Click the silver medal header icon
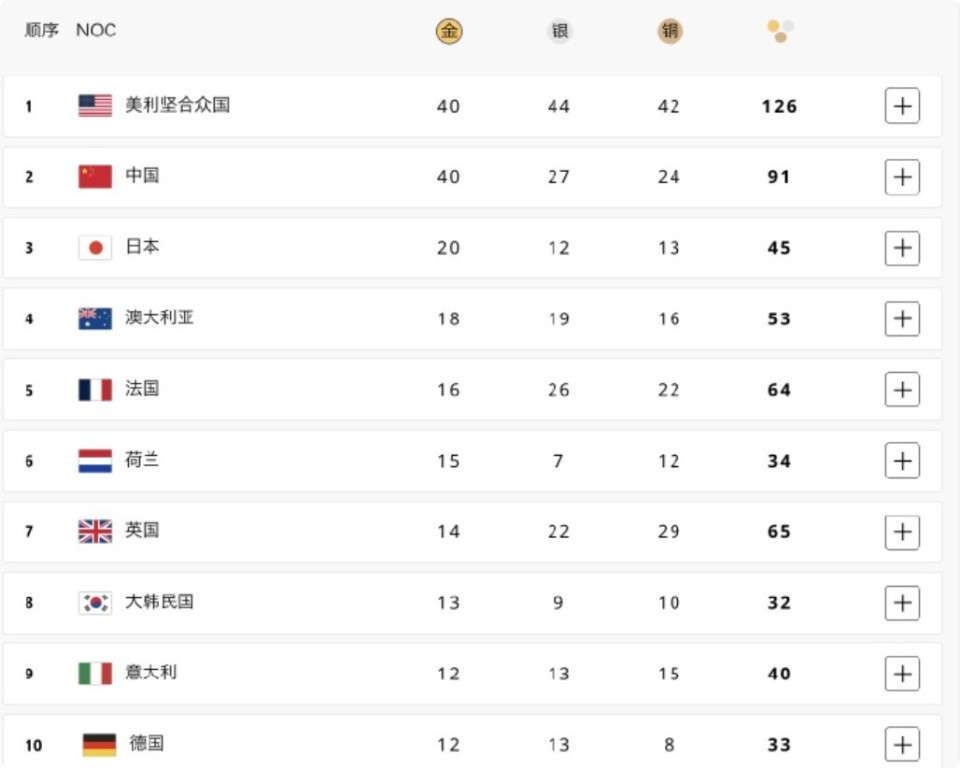This screenshot has height=768, width=960. coord(560,31)
